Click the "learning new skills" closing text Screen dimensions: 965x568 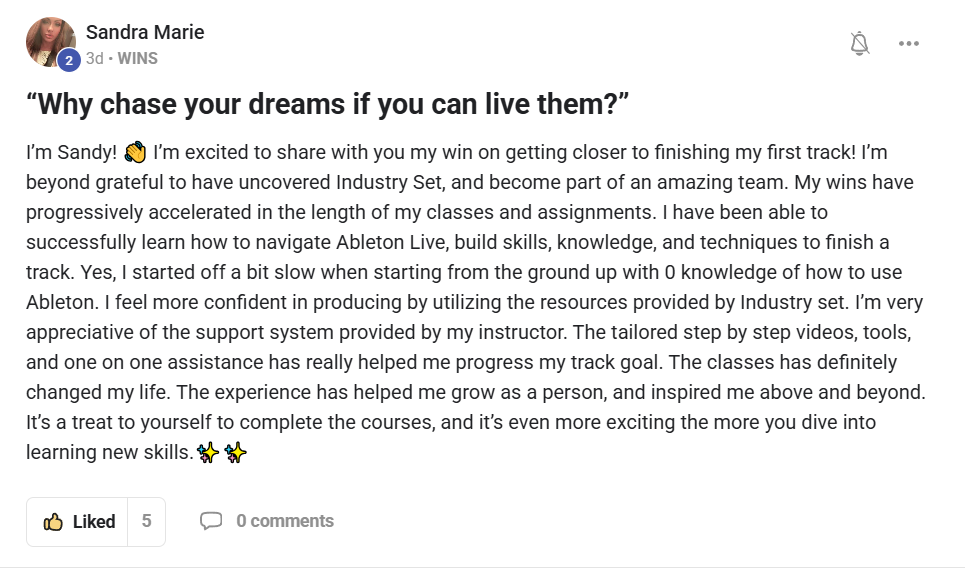pyautogui.click(x=108, y=453)
